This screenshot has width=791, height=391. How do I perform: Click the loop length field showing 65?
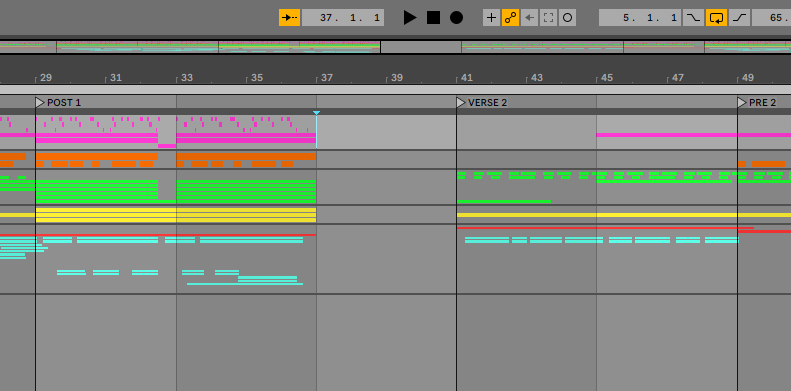771,18
